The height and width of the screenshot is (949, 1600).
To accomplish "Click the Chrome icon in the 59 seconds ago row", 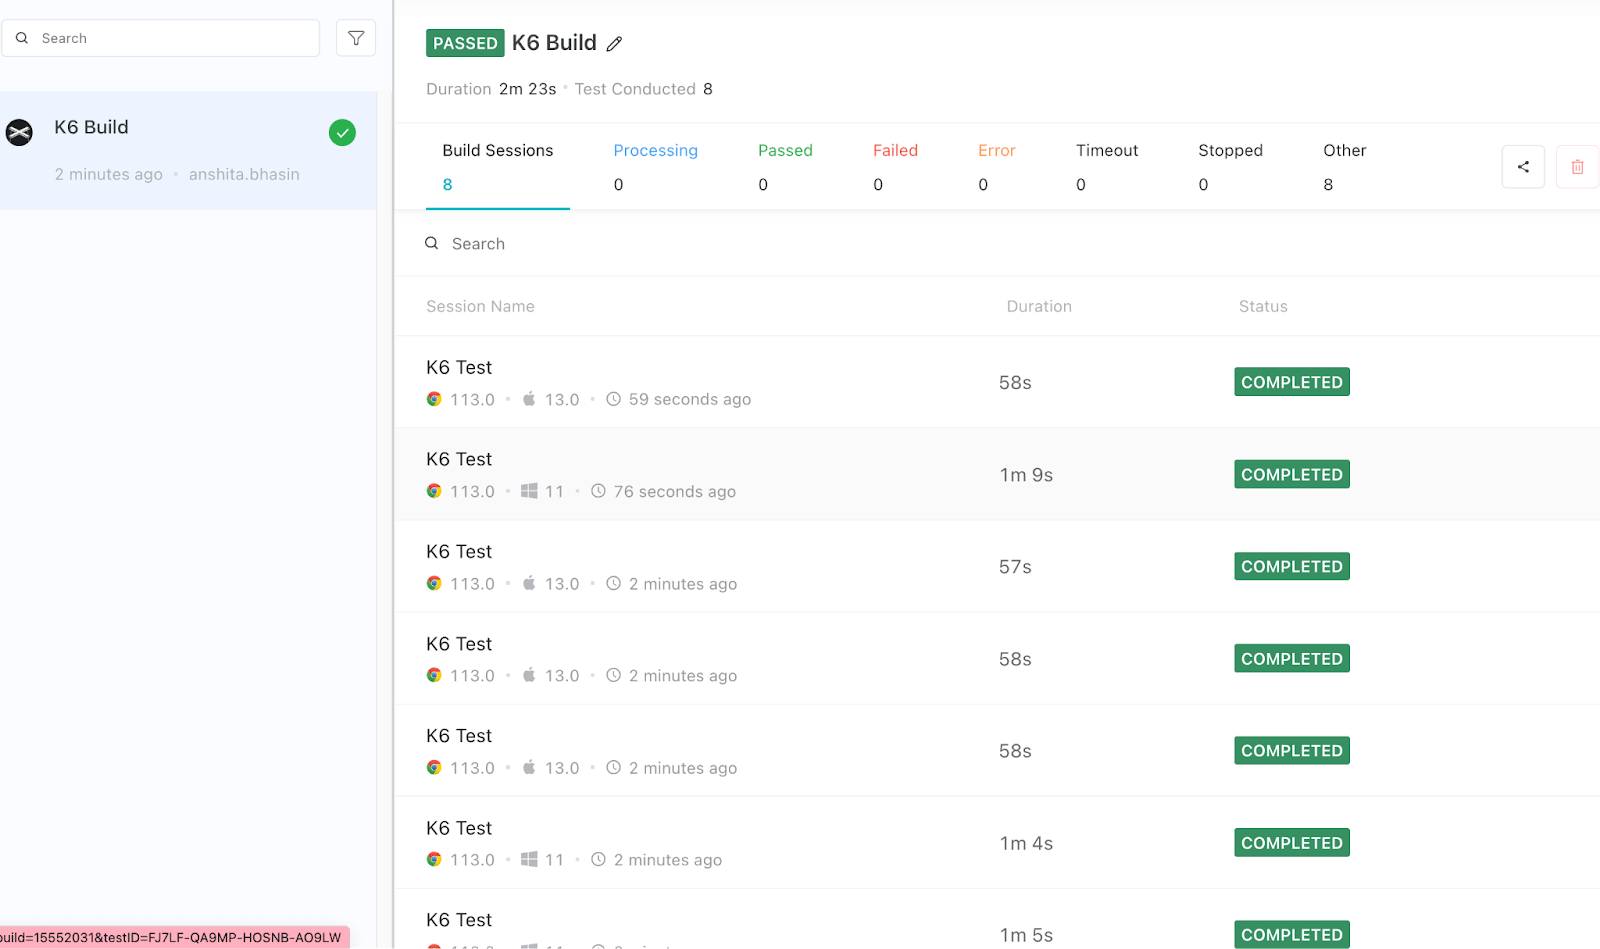I will point(434,399).
